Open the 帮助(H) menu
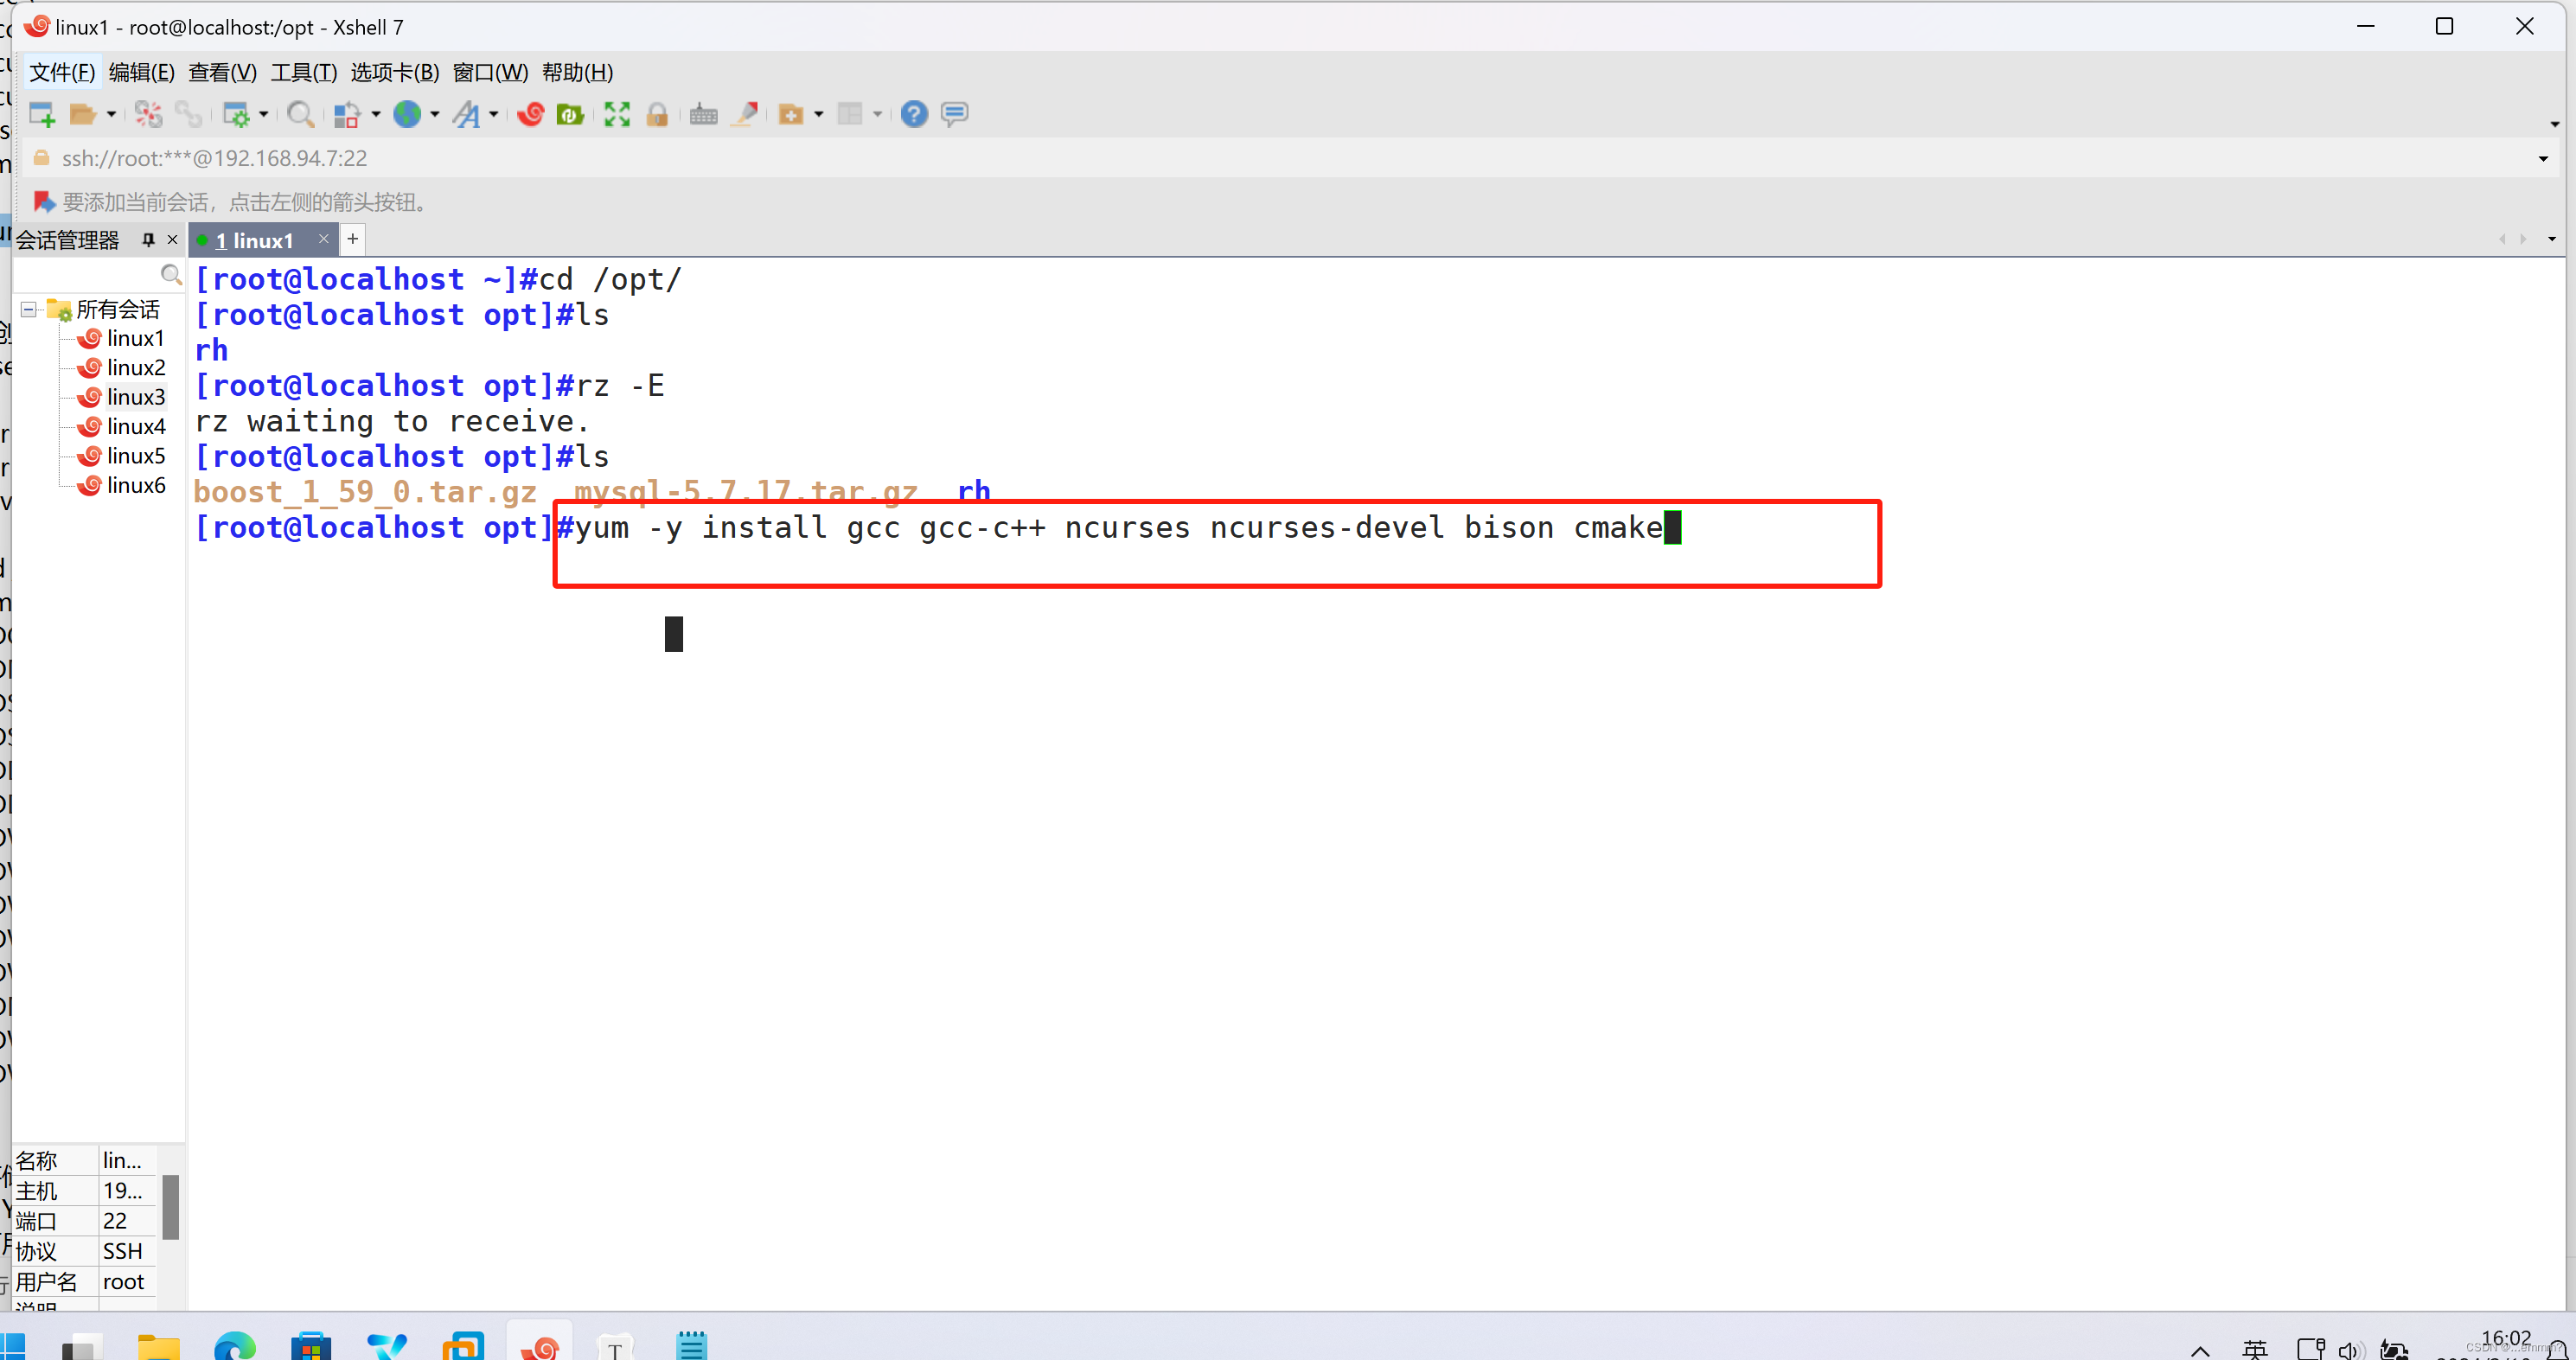2576x1360 pixels. click(577, 72)
